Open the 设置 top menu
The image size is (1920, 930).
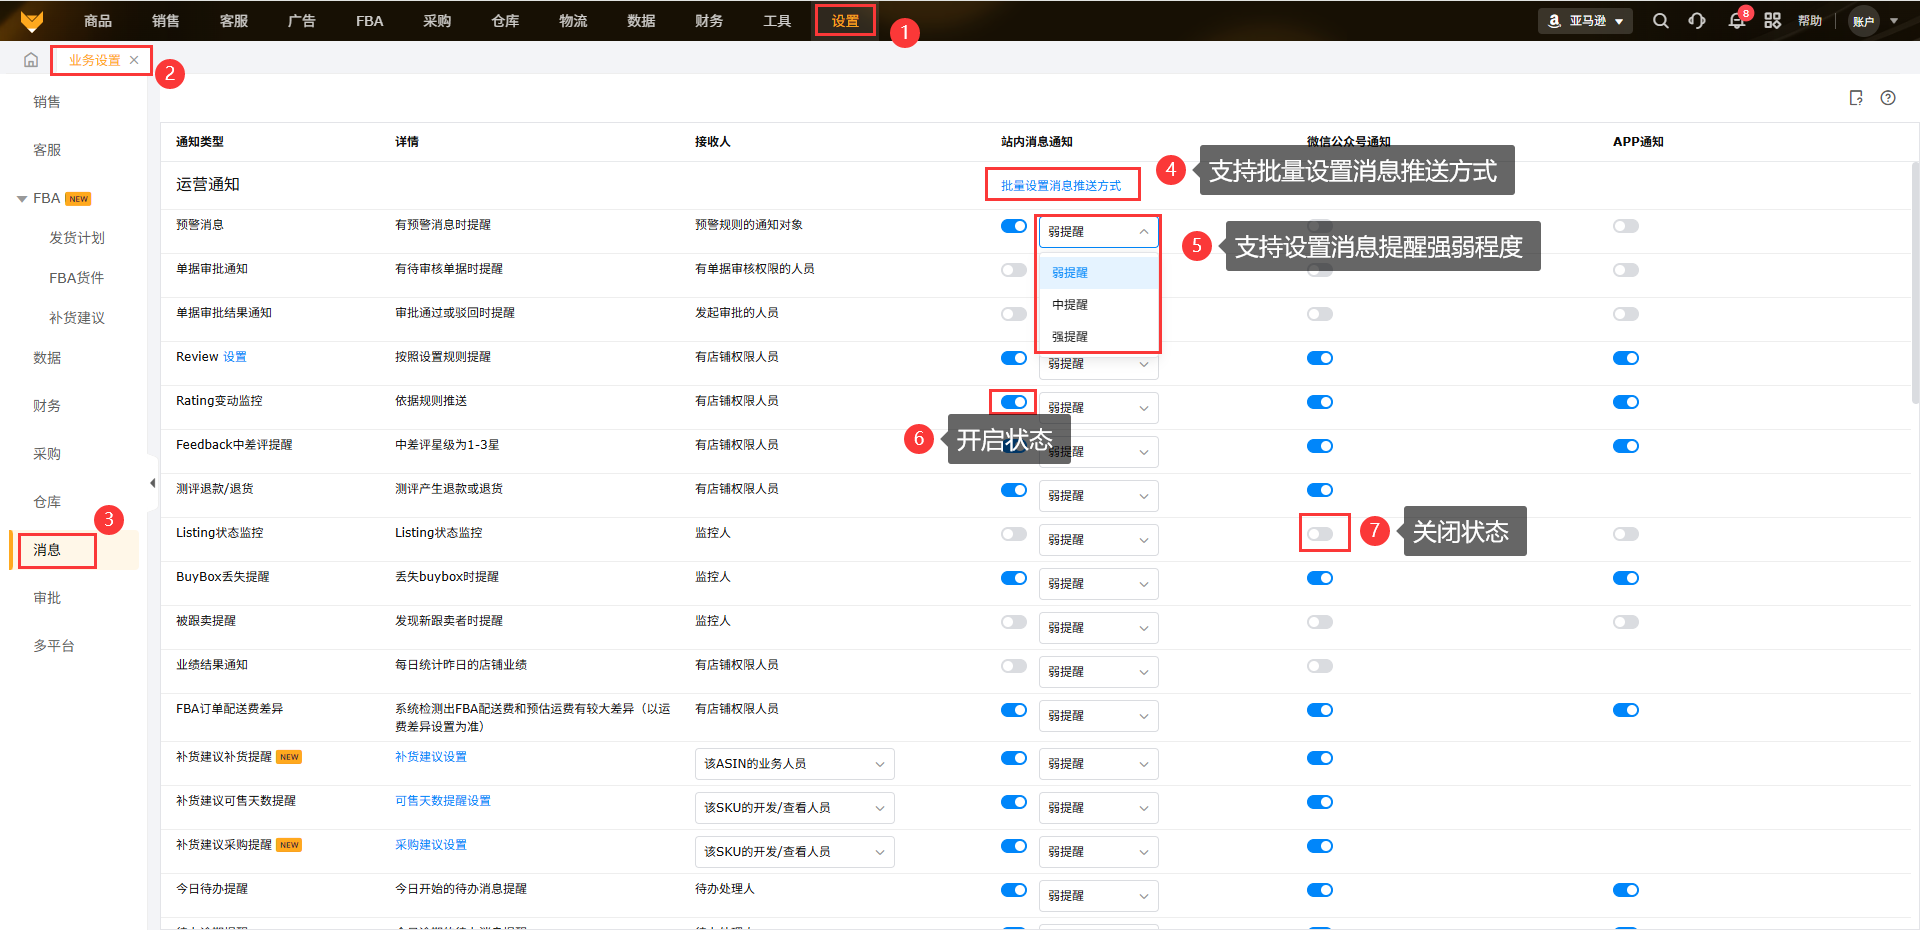click(x=845, y=21)
